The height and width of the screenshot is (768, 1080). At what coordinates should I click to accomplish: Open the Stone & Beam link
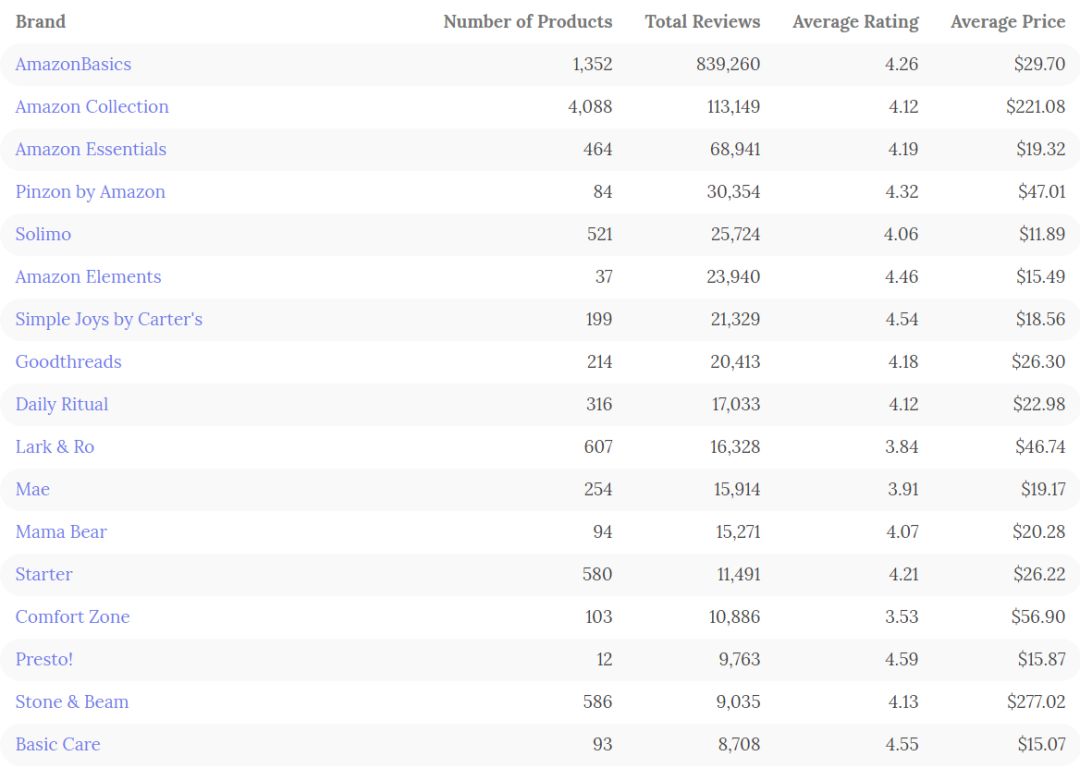pyautogui.click(x=72, y=703)
